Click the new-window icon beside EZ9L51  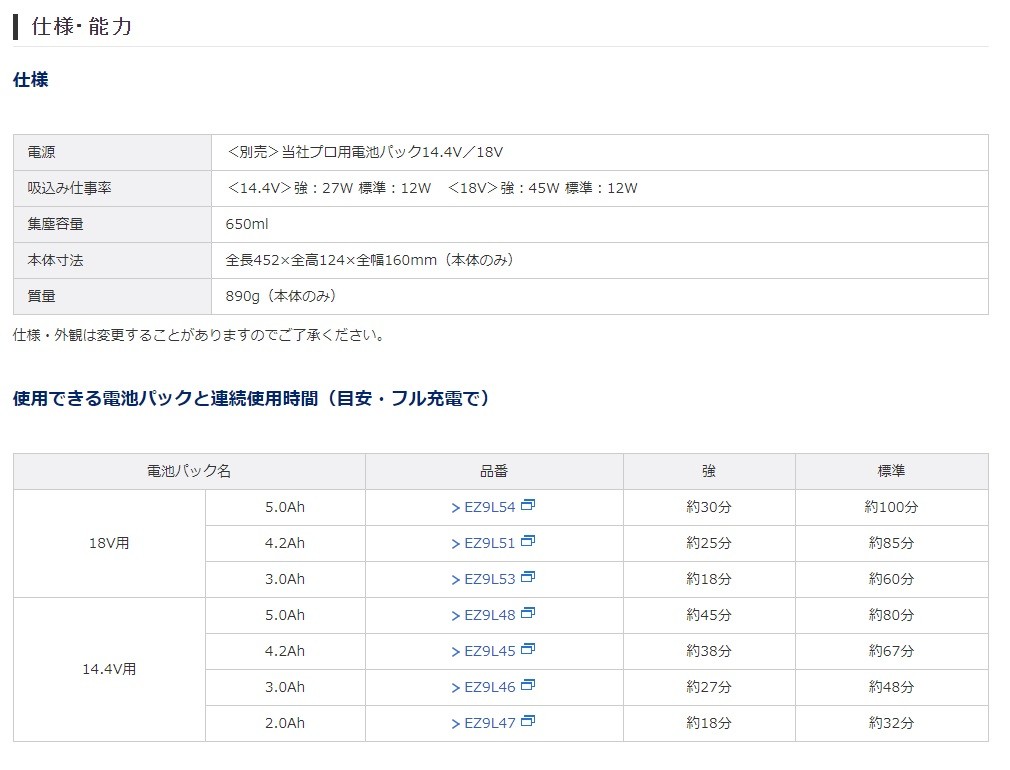tap(528, 541)
